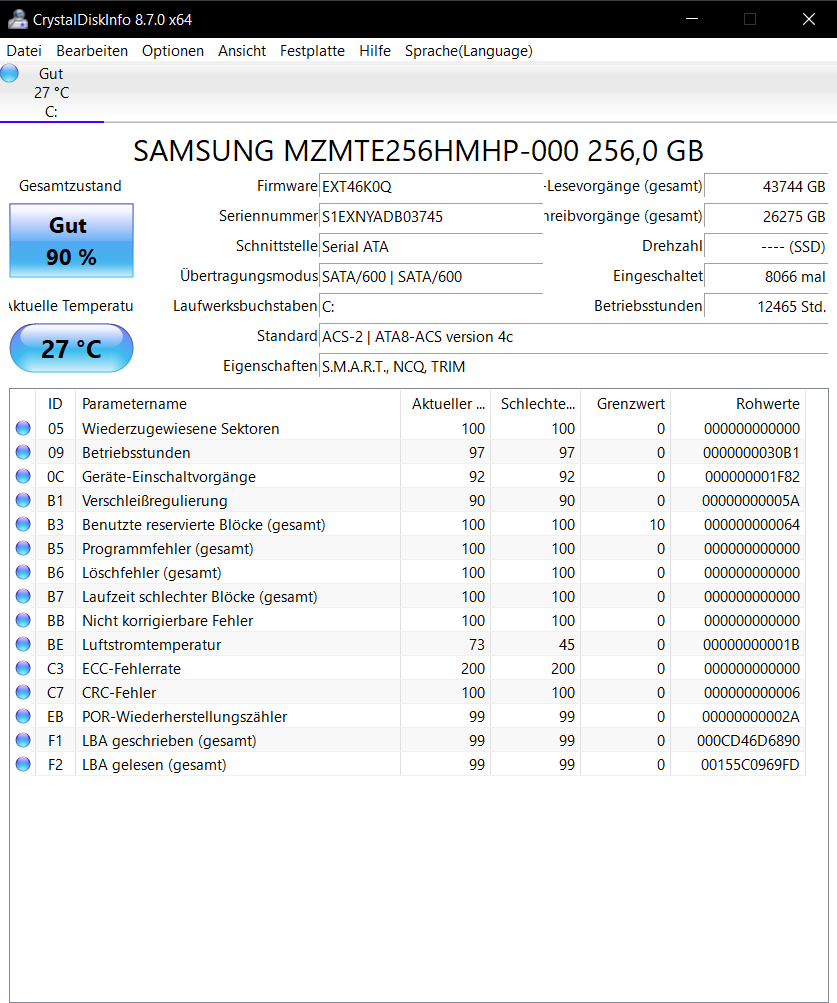Close the CrystalDiskInfo window
This screenshot has width=837, height=1003.
coord(809,19)
